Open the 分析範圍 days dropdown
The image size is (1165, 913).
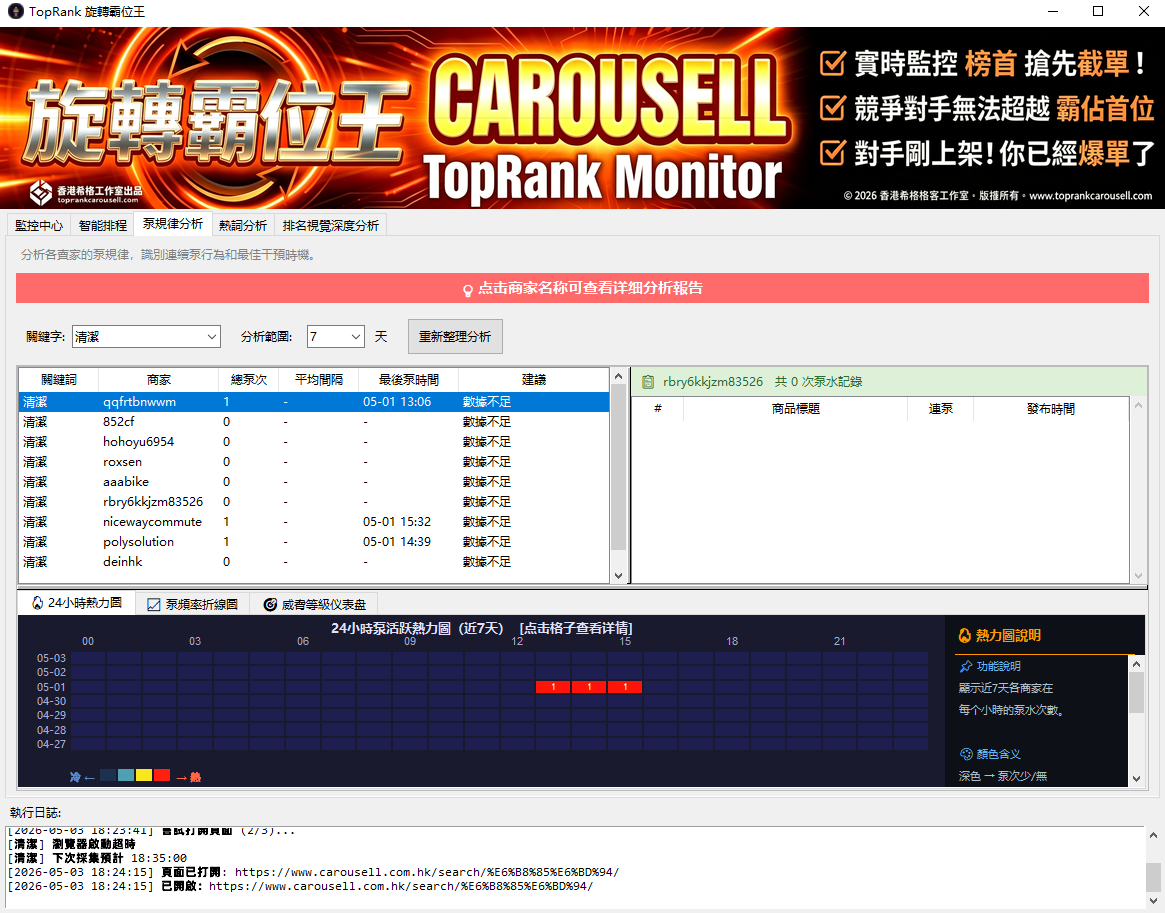[335, 337]
